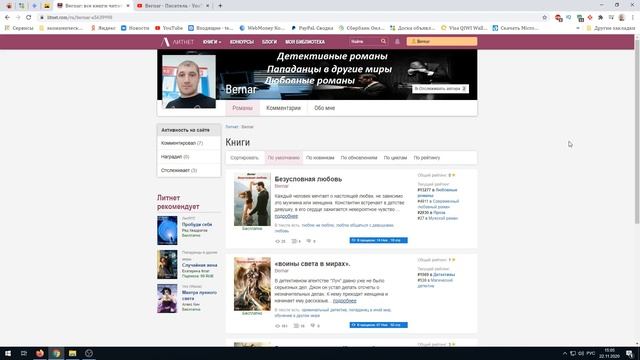640x360 pixels.
Task: Open the Windows Start button
Action: [8, 353]
